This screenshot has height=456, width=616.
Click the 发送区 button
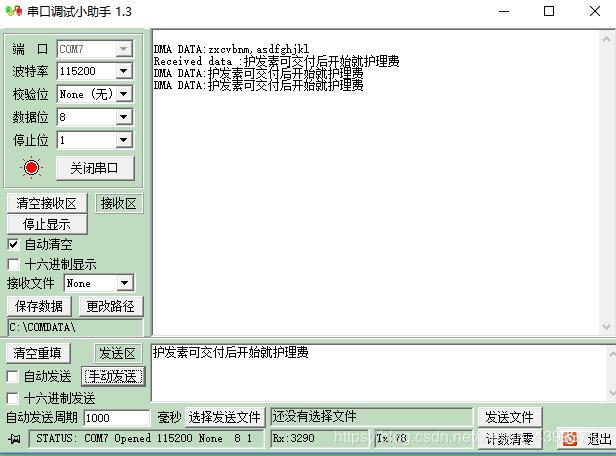117,353
